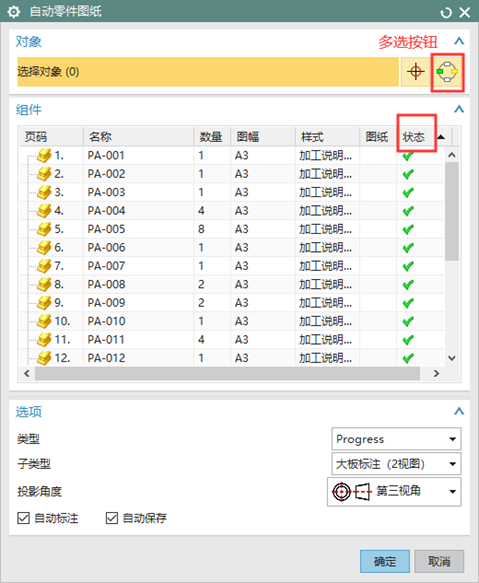Image resolution: width=479 pixels, height=583 pixels.
Task: Open the 子类型 dropdown 大板标注 (2视图)
Action: [x=396, y=464]
